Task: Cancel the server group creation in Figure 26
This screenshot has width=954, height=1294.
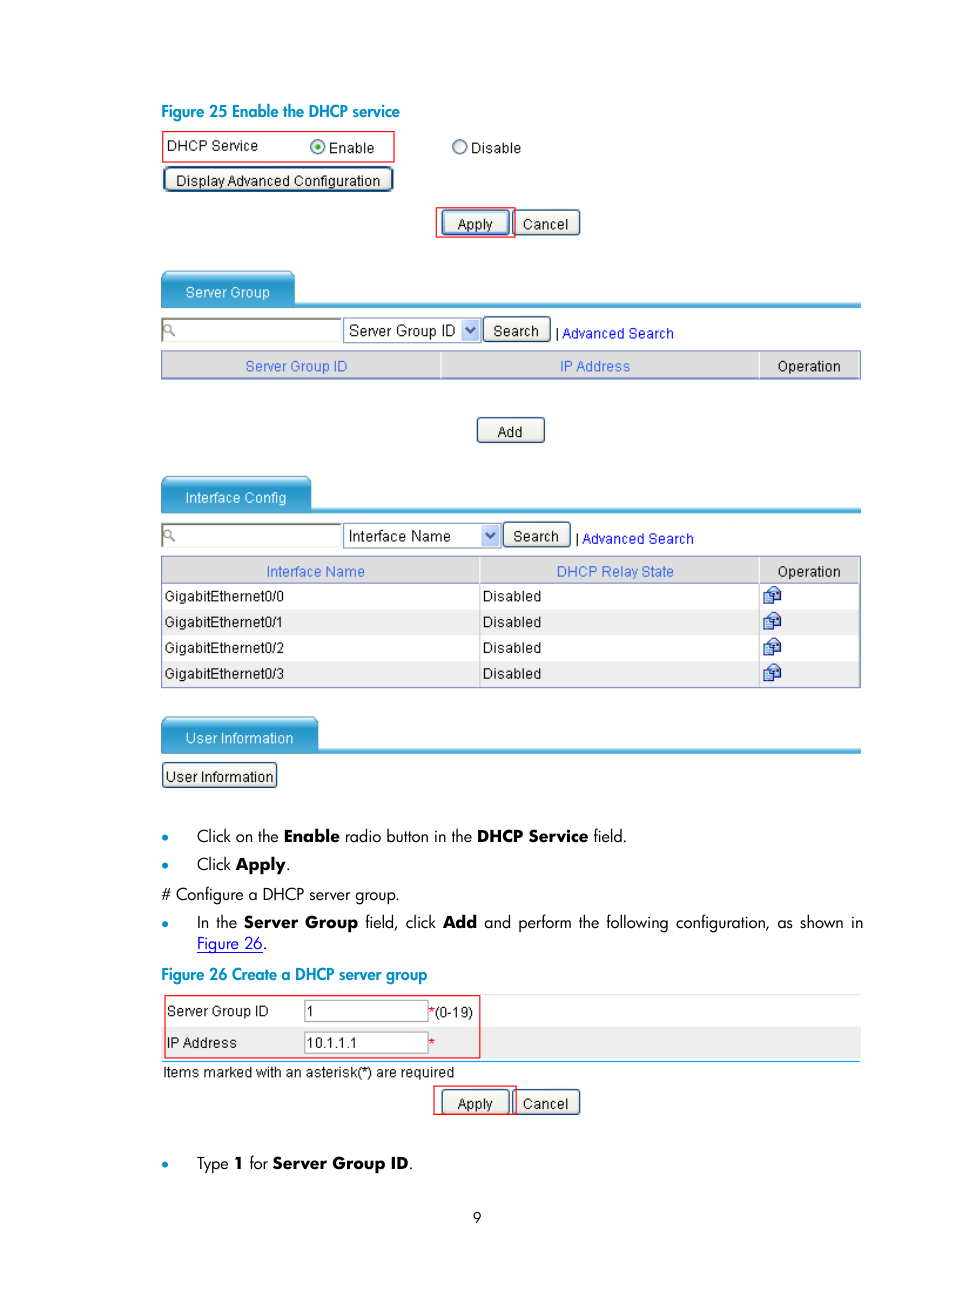Action: [x=546, y=1102]
